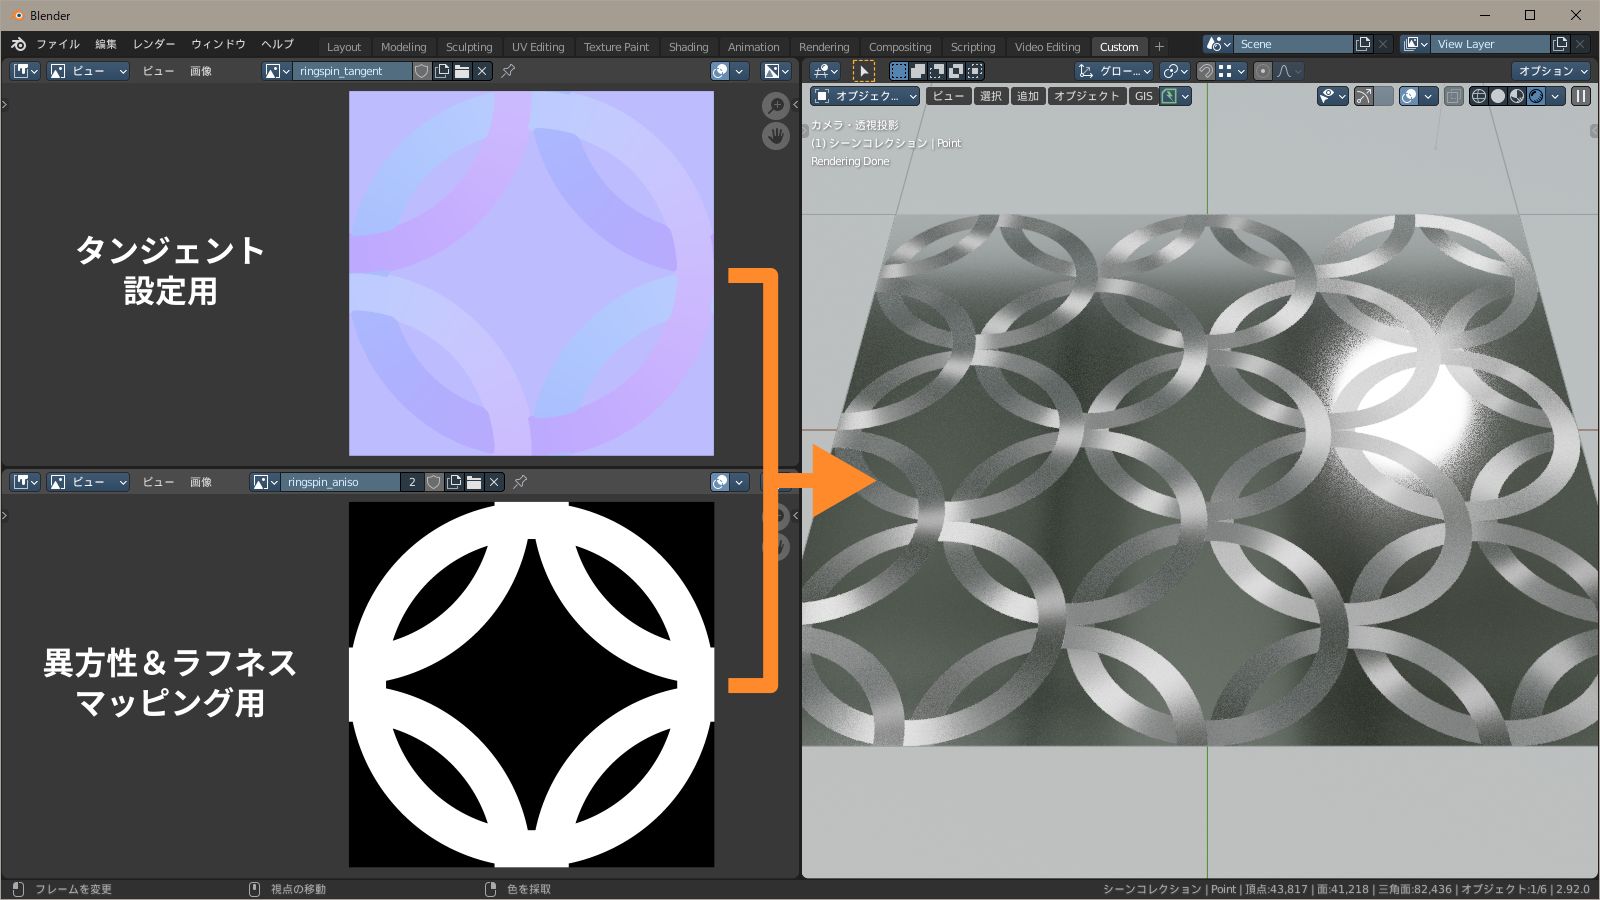Select the pan hand gizmo in top editor
The height and width of the screenshot is (900, 1600).
(776, 135)
